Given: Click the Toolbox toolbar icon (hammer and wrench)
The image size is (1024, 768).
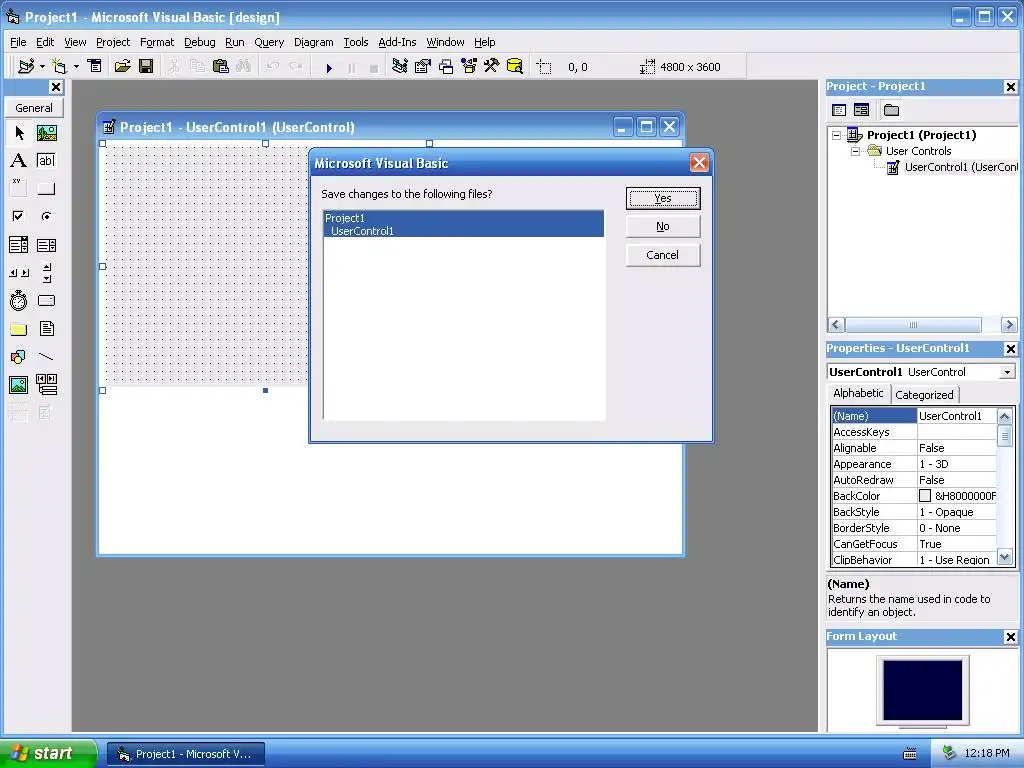Looking at the screenshot, I should 492,67.
